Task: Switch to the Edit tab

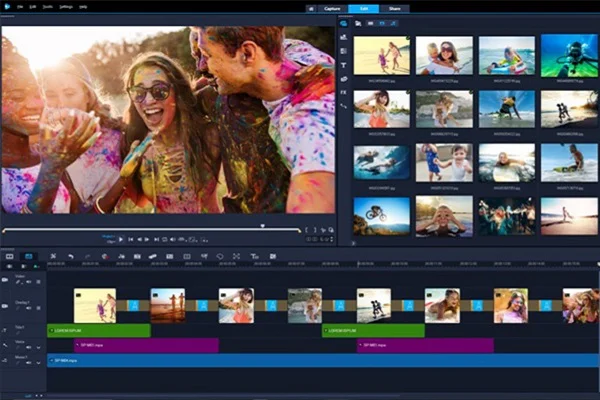Action: pyautogui.click(x=364, y=8)
